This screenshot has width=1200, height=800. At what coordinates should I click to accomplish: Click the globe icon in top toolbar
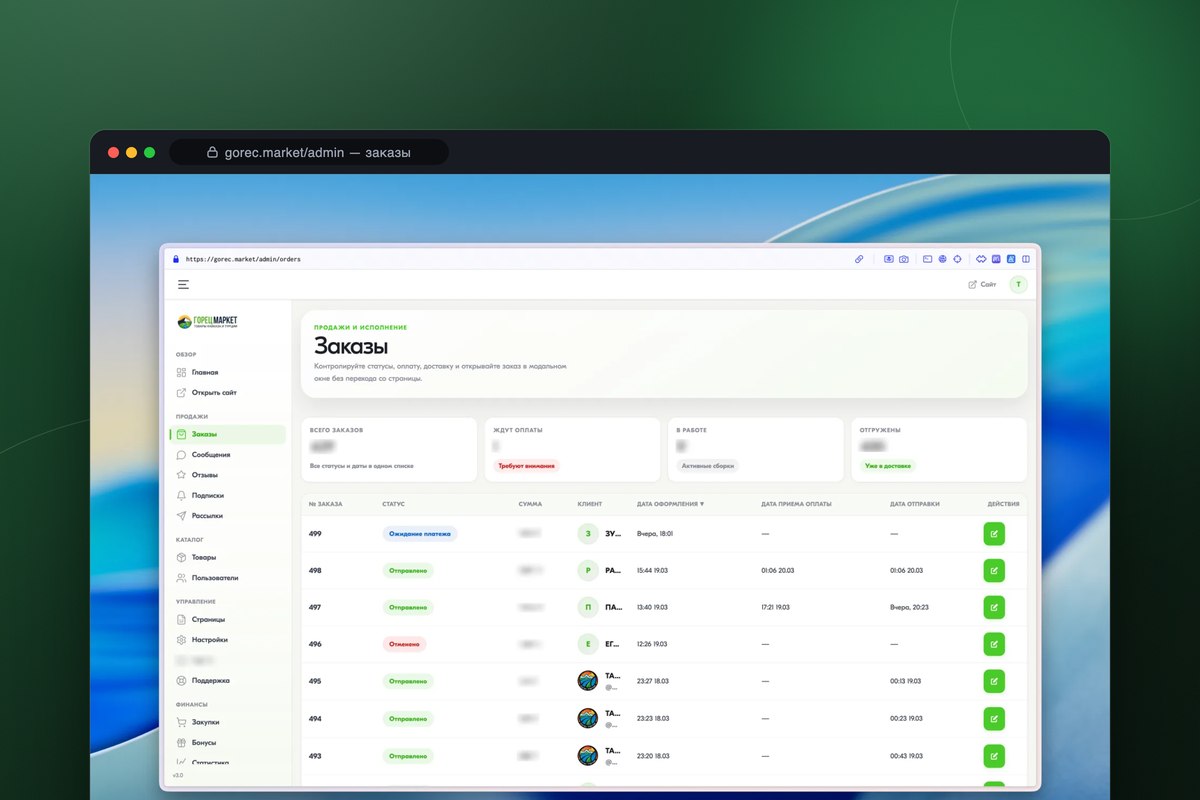pyautogui.click(x=942, y=259)
